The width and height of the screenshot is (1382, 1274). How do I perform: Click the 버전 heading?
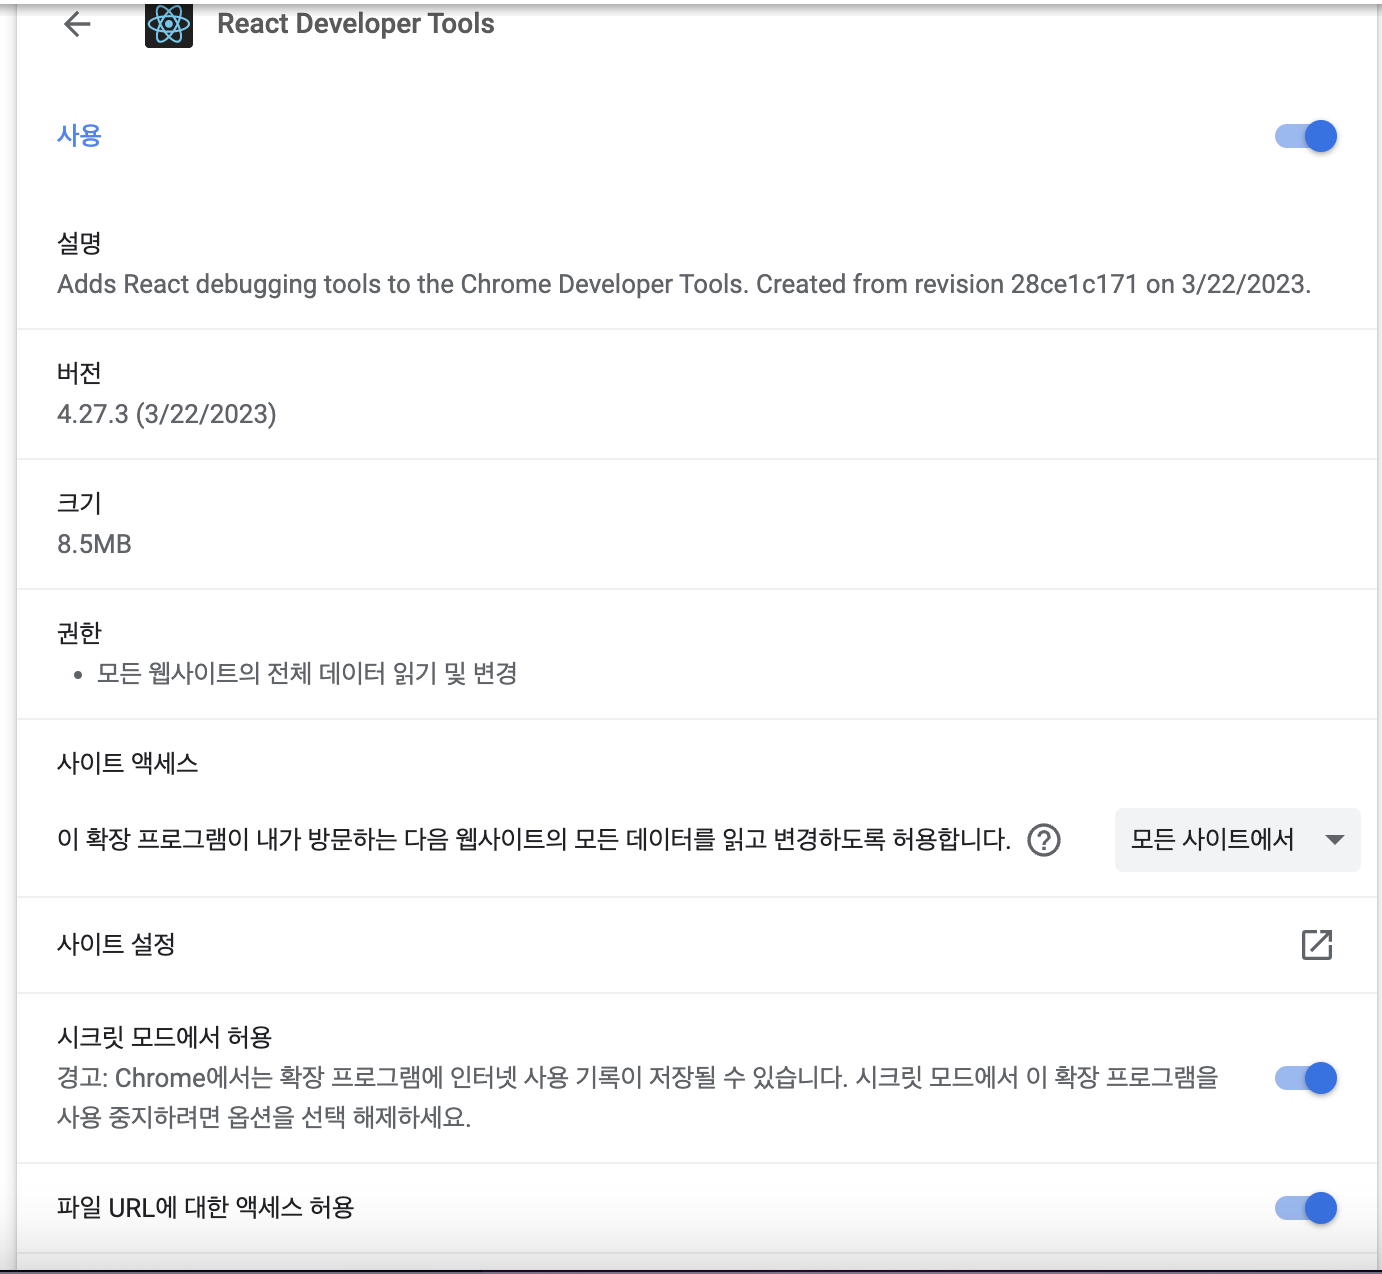click(79, 373)
